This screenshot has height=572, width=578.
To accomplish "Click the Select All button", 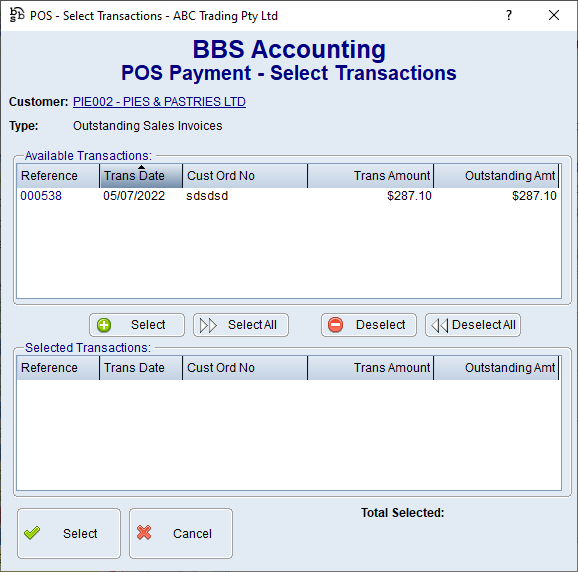I will point(241,325).
